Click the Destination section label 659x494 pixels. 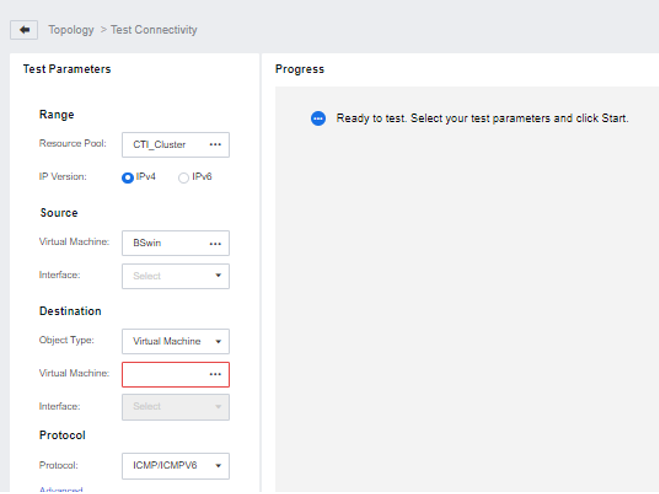click(x=70, y=311)
